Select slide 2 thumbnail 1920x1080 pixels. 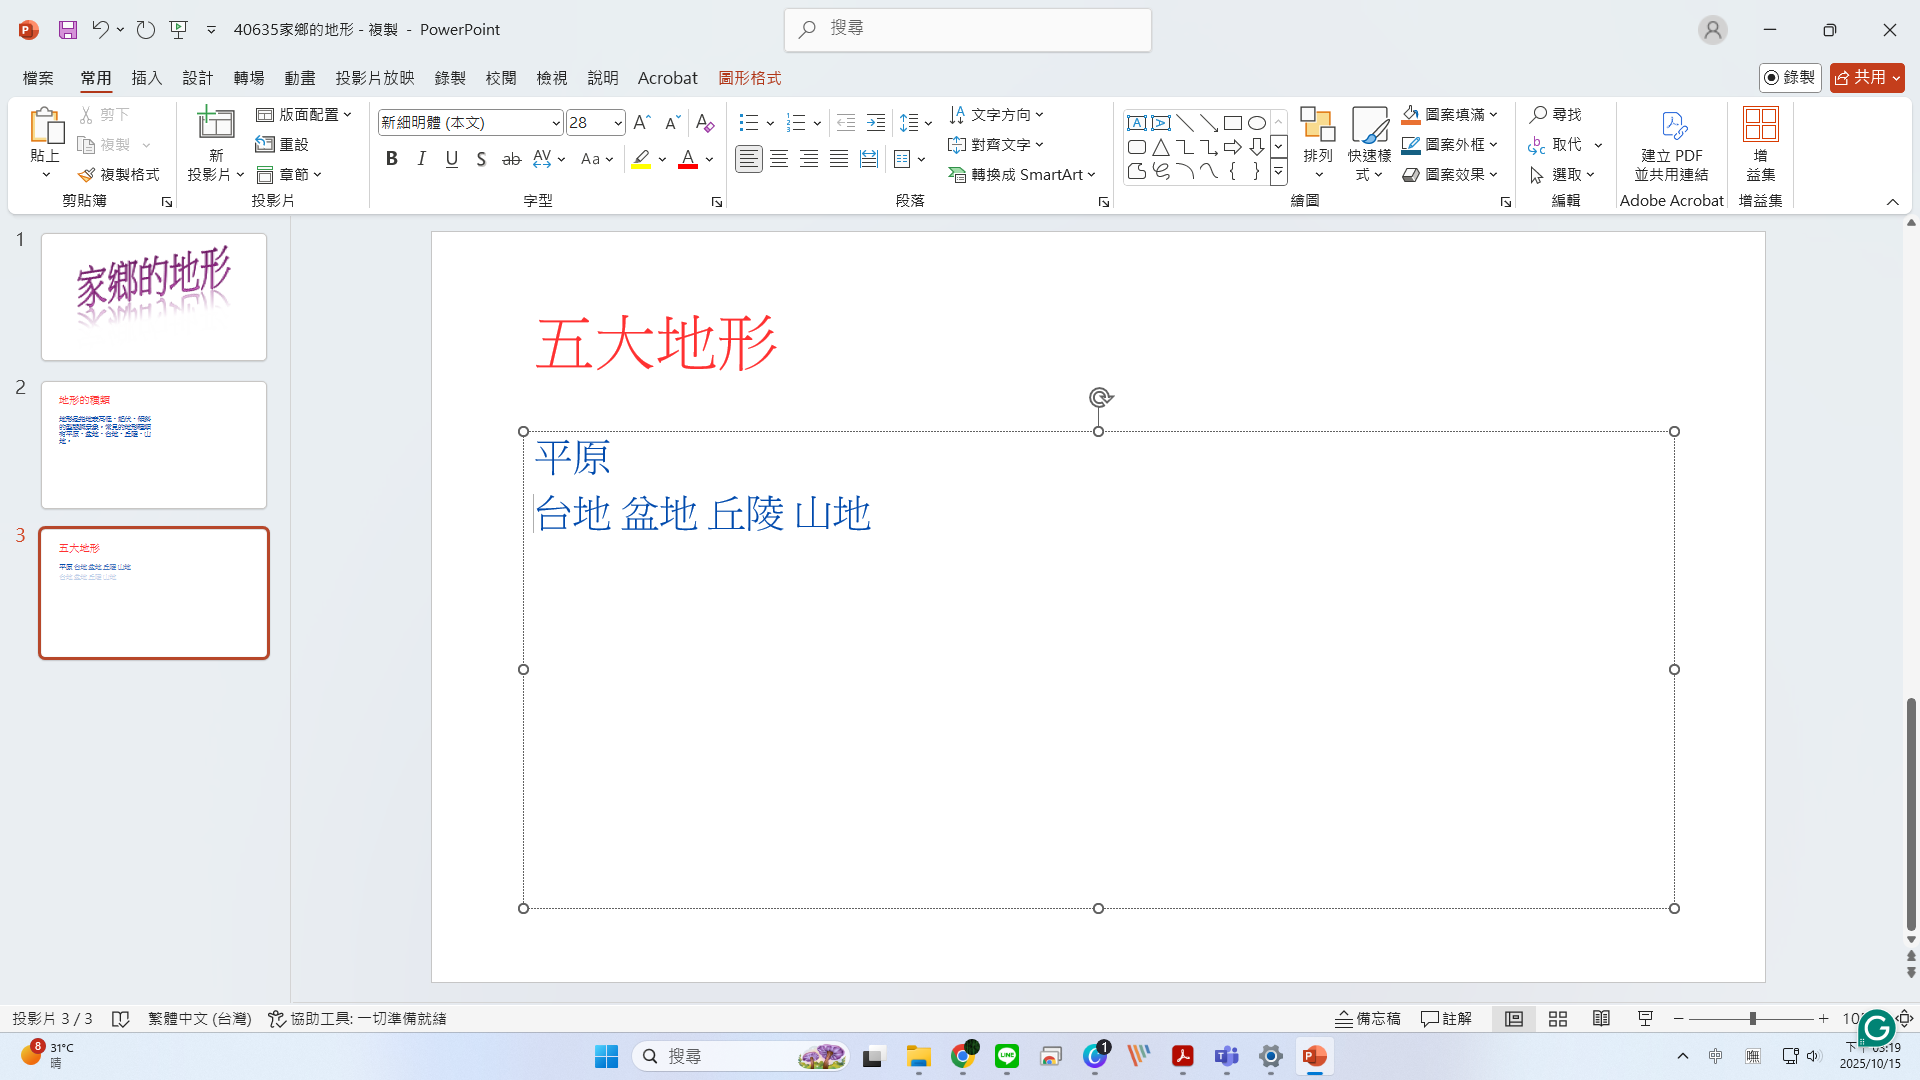[x=154, y=444]
